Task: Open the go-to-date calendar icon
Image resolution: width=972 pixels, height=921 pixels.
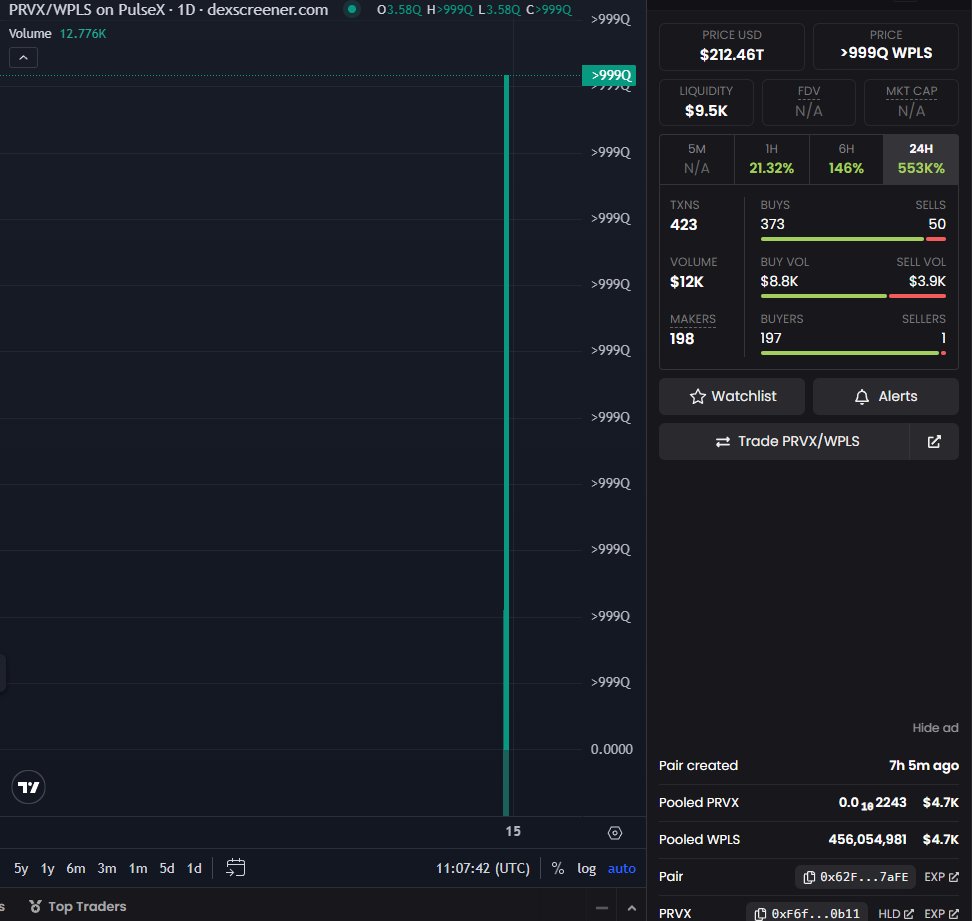Action: pos(236,868)
